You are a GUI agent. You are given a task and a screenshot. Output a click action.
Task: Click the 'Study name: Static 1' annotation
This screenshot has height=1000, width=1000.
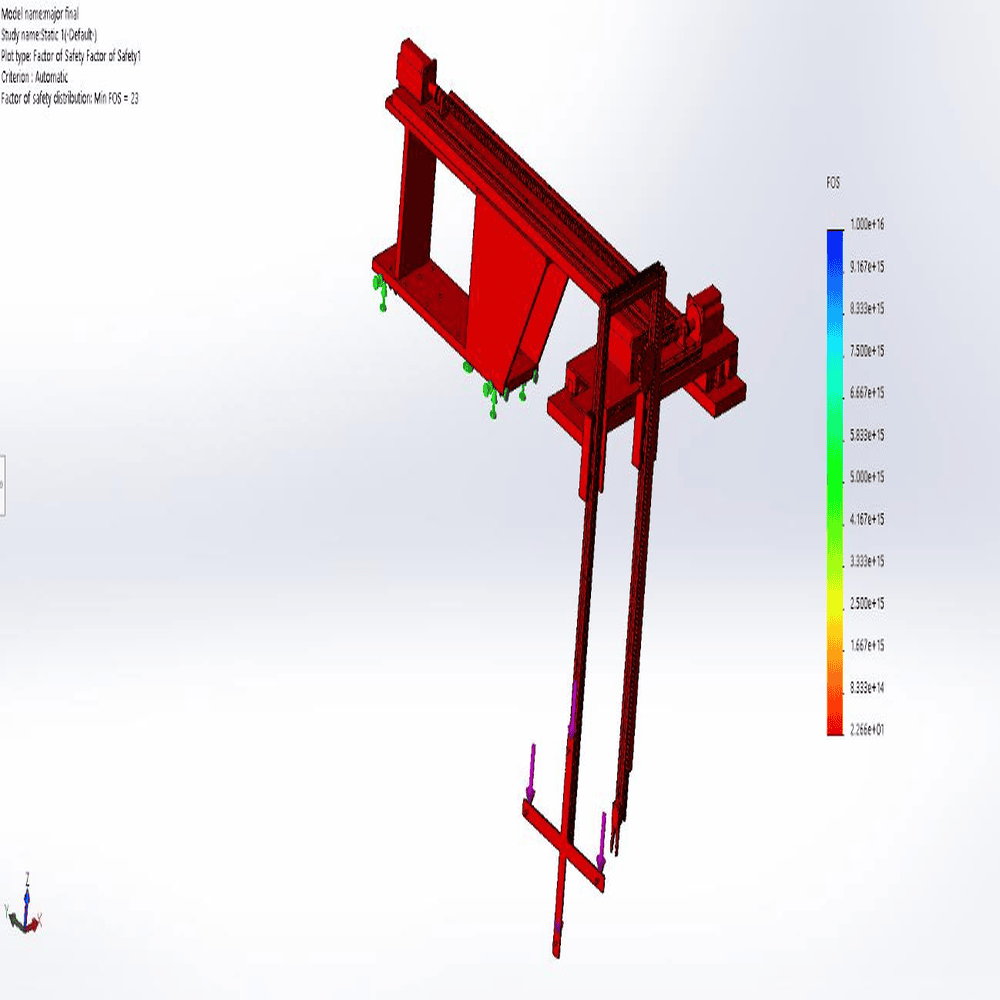tap(49, 34)
